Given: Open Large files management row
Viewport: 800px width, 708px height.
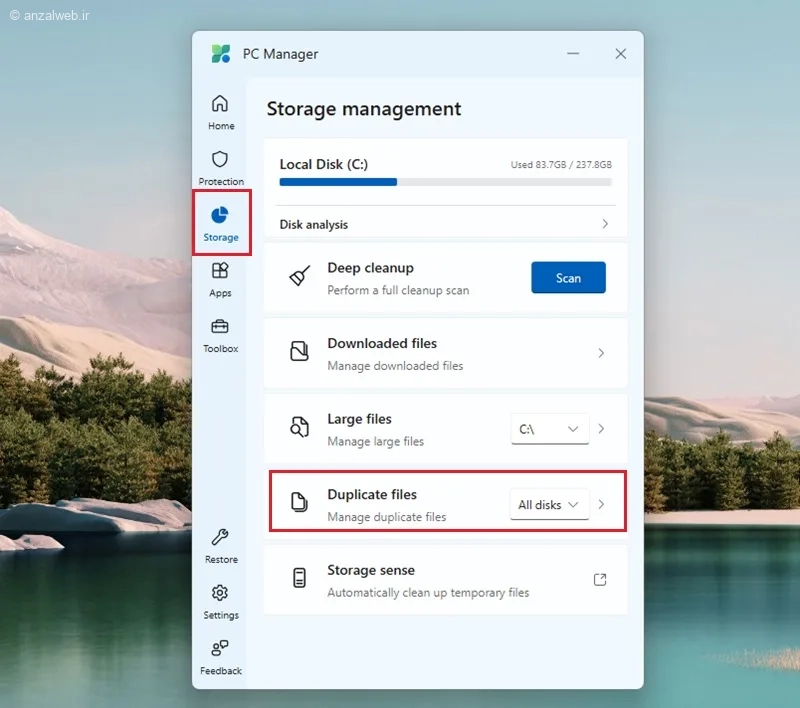Looking at the screenshot, I should (446, 429).
